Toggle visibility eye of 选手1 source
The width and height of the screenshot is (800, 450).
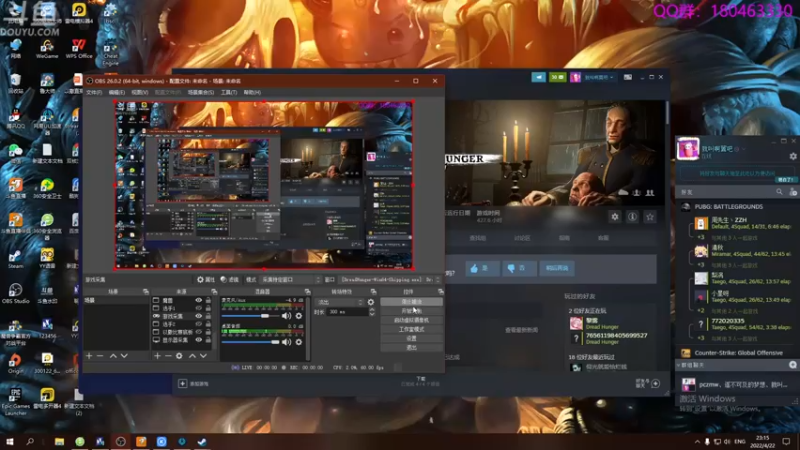point(198,308)
